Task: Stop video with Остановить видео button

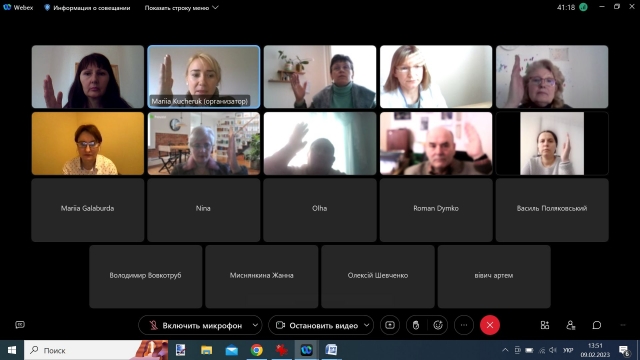Action: click(317, 325)
